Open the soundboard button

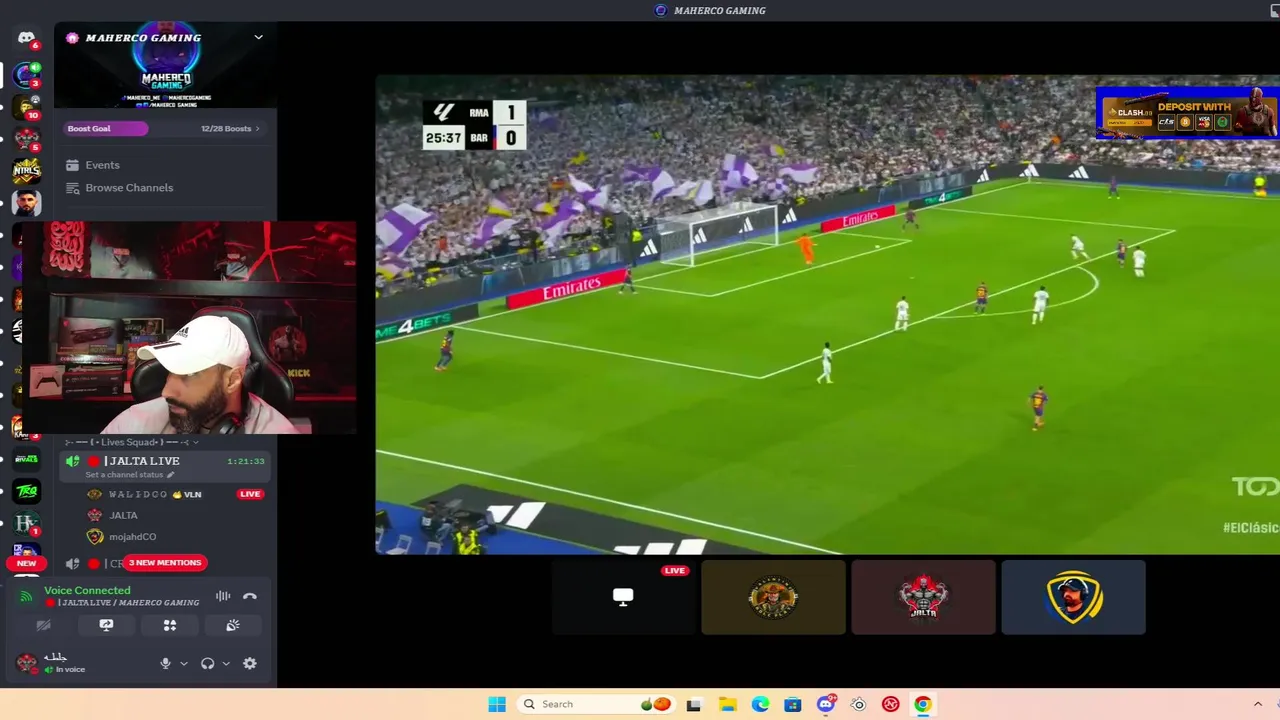(233, 625)
